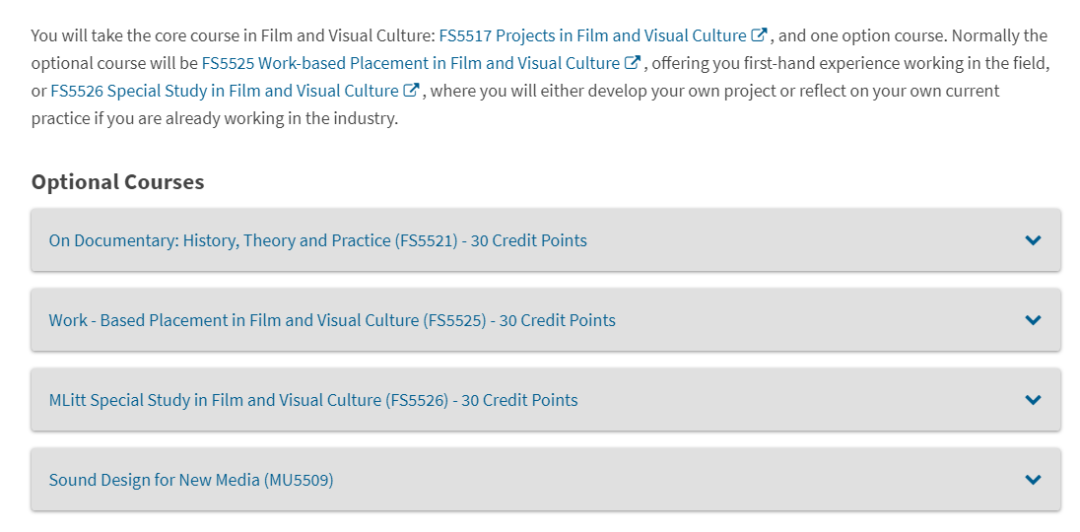Open FS5525 Work-based Placement link
The image size is (1080, 532).
(410, 63)
